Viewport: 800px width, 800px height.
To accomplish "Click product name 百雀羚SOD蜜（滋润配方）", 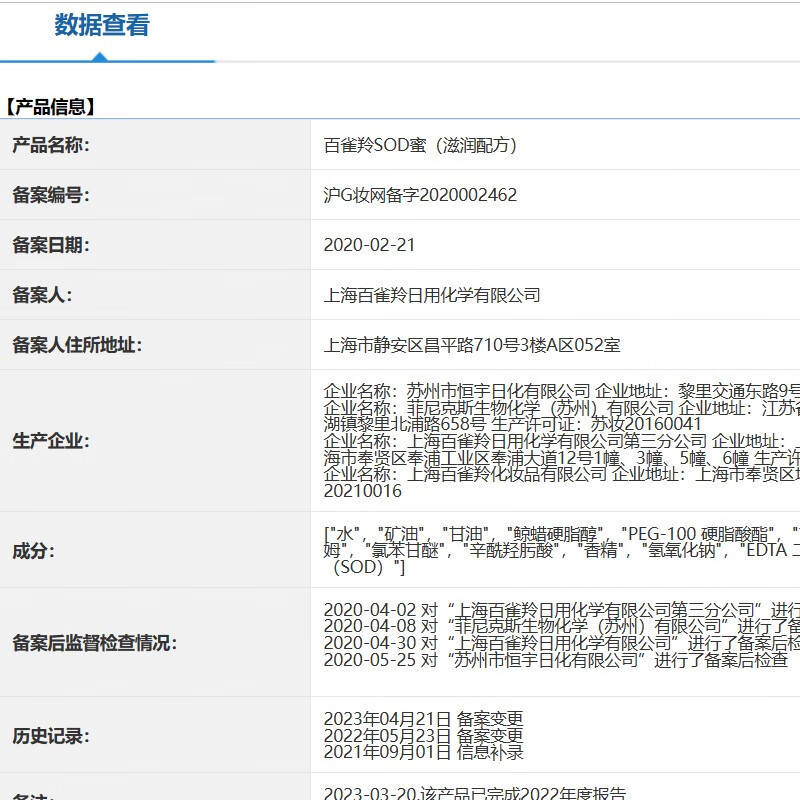I will (420, 145).
